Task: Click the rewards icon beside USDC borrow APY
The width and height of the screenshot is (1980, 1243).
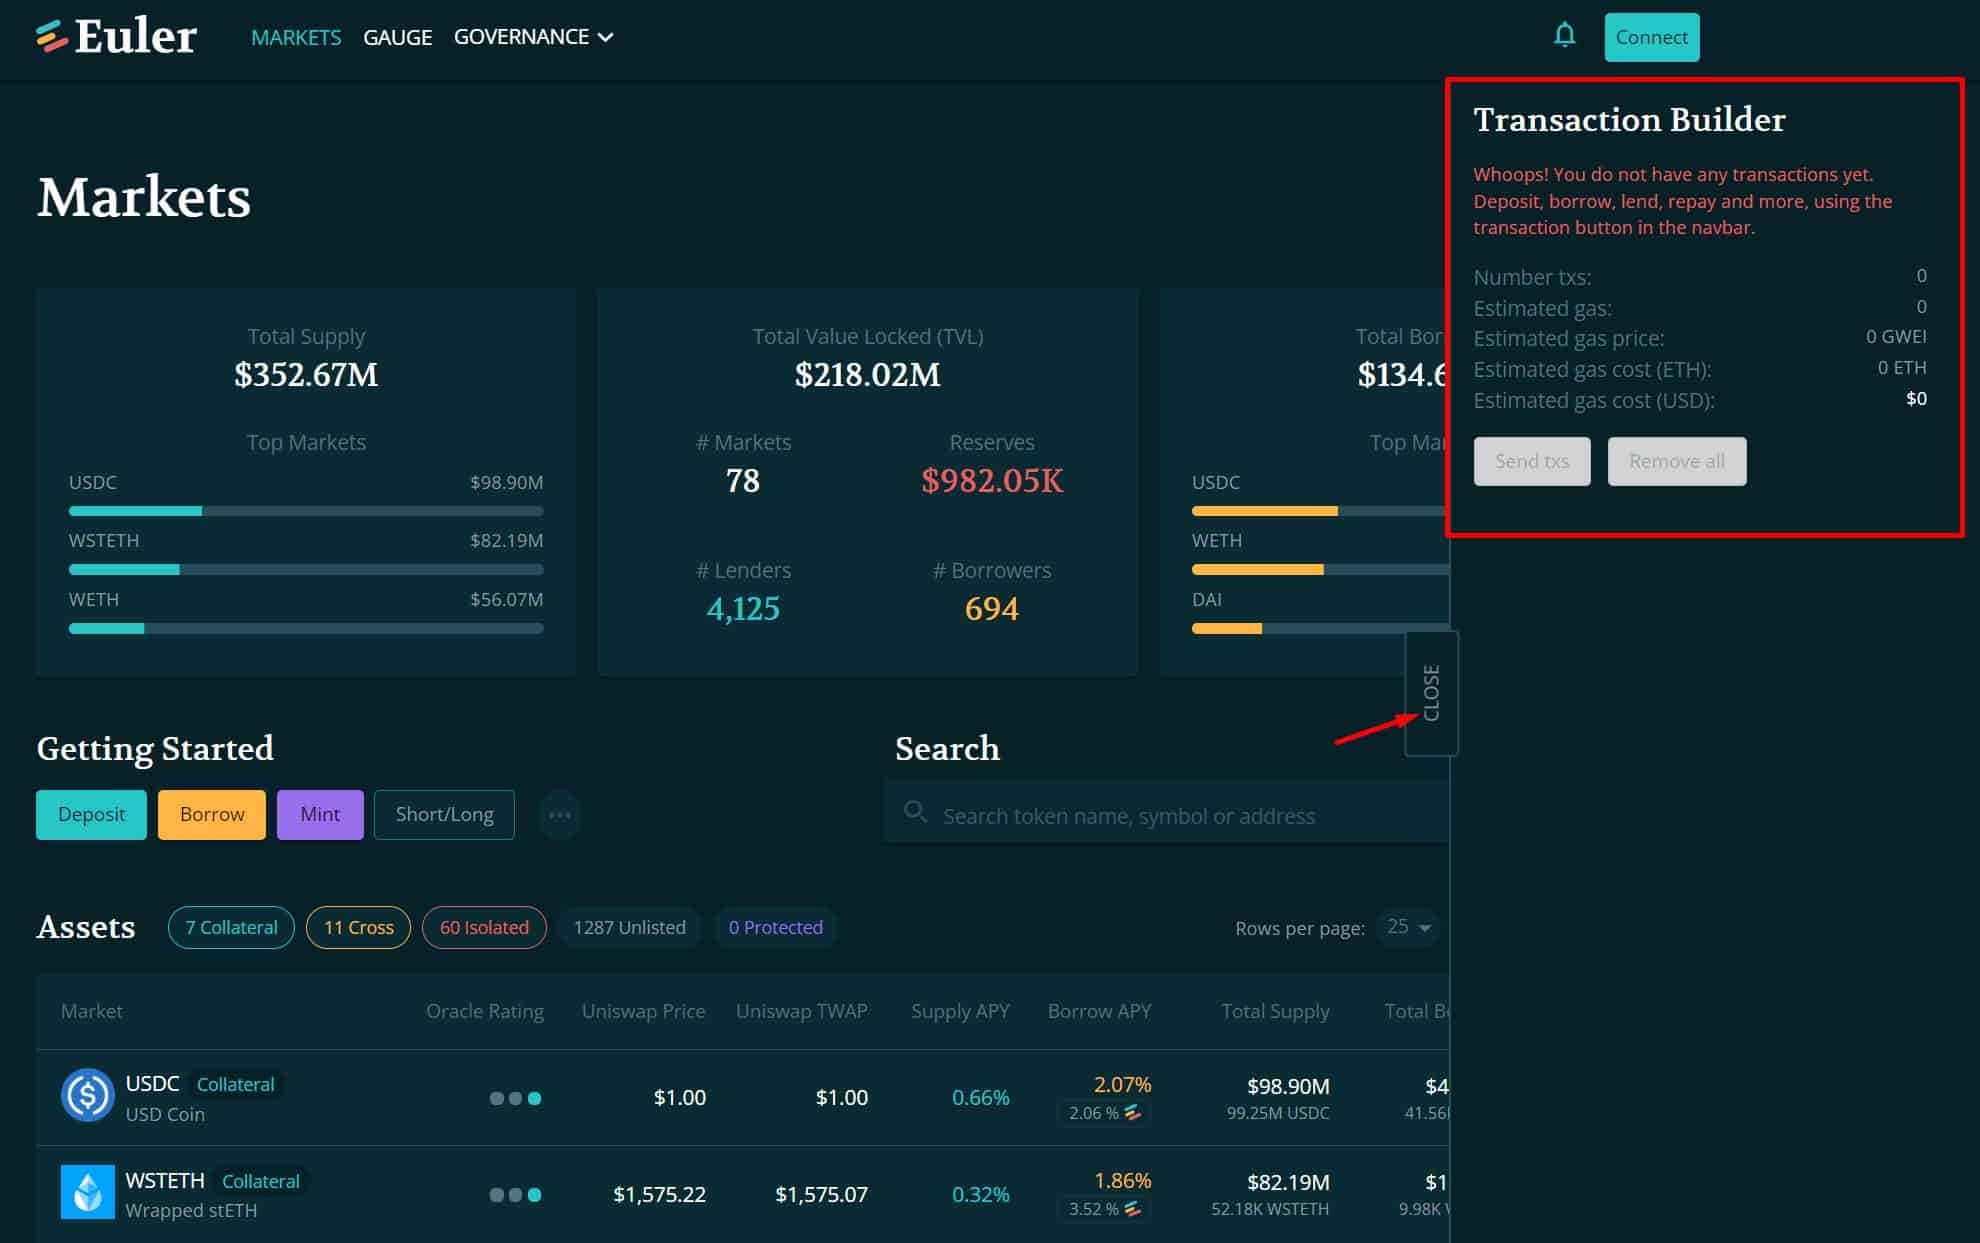Action: [x=1131, y=1113]
